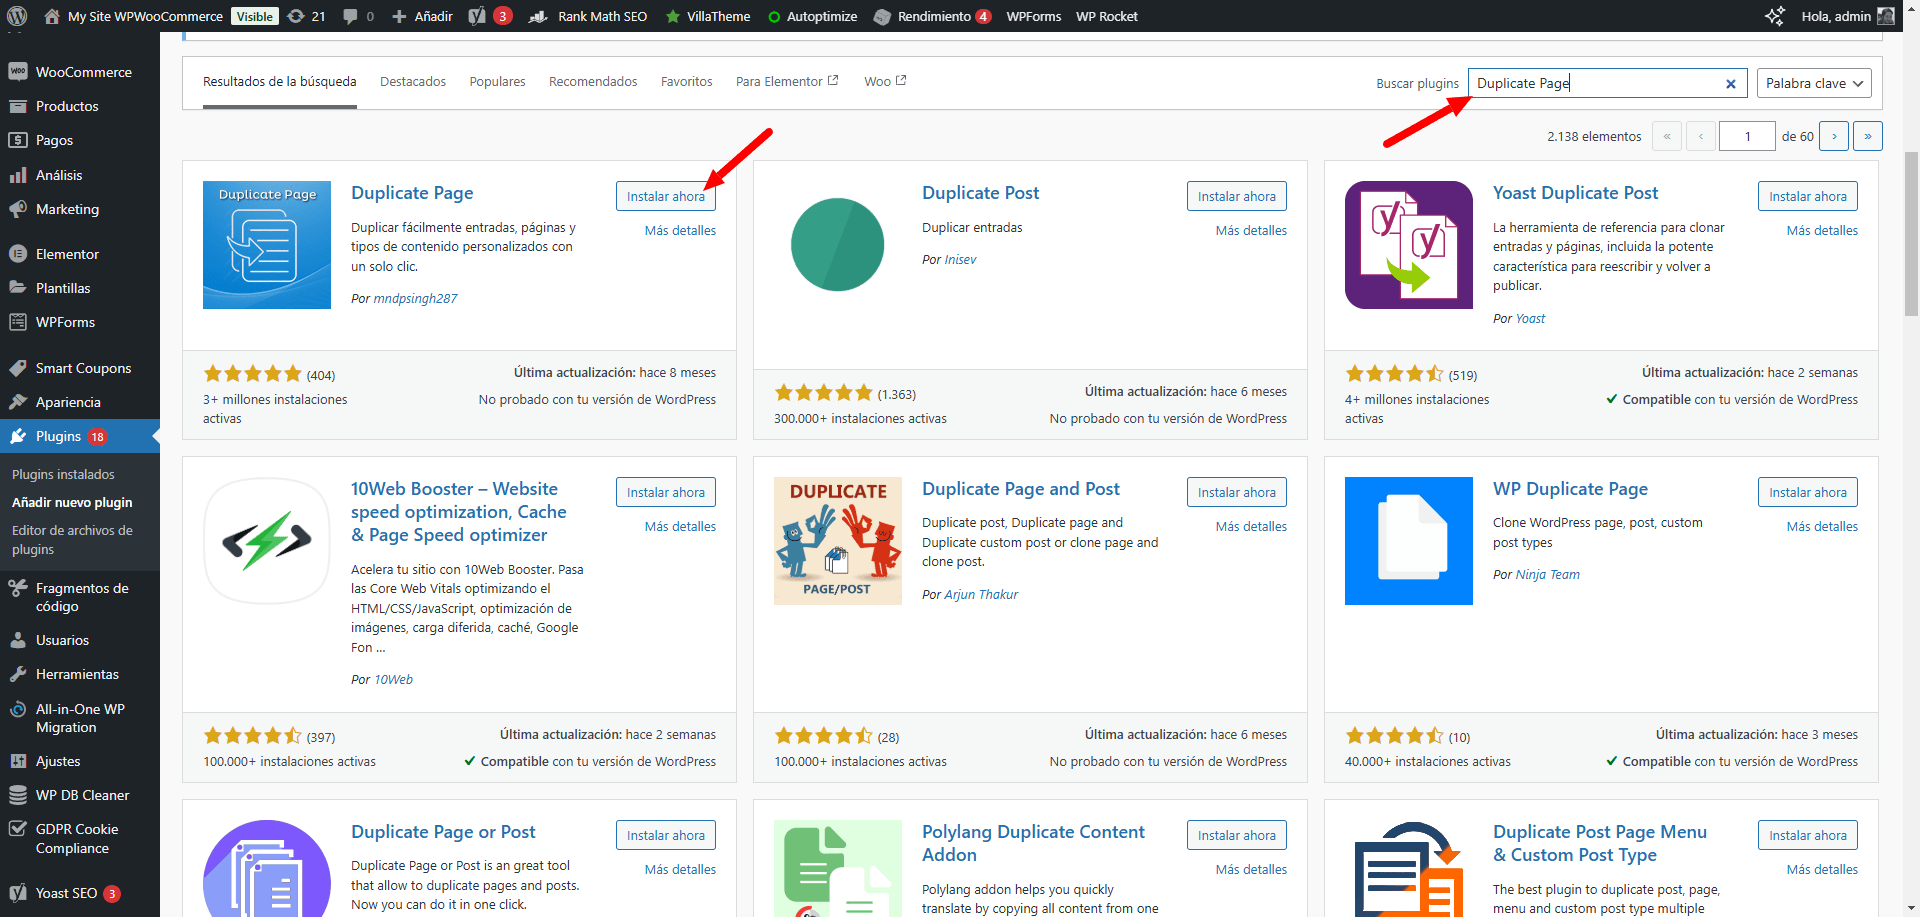Switch to Recomendados tab
Image resolution: width=1920 pixels, height=917 pixels.
[593, 82]
